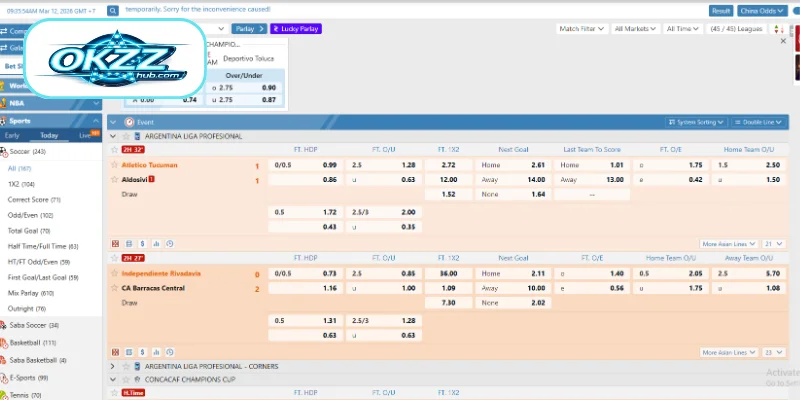Open the (45 / 45) Leagues selector
Viewport: 800px width, 400px height.
pyautogui.click(x=736, y=29)
